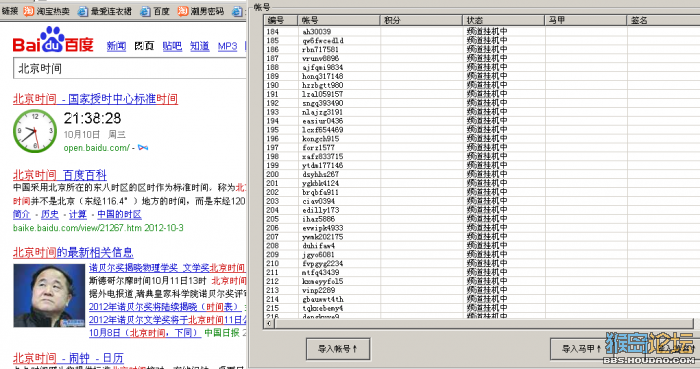The image size is (700, 369).
Task: Select account row jgyo6081
Action: 482,255
